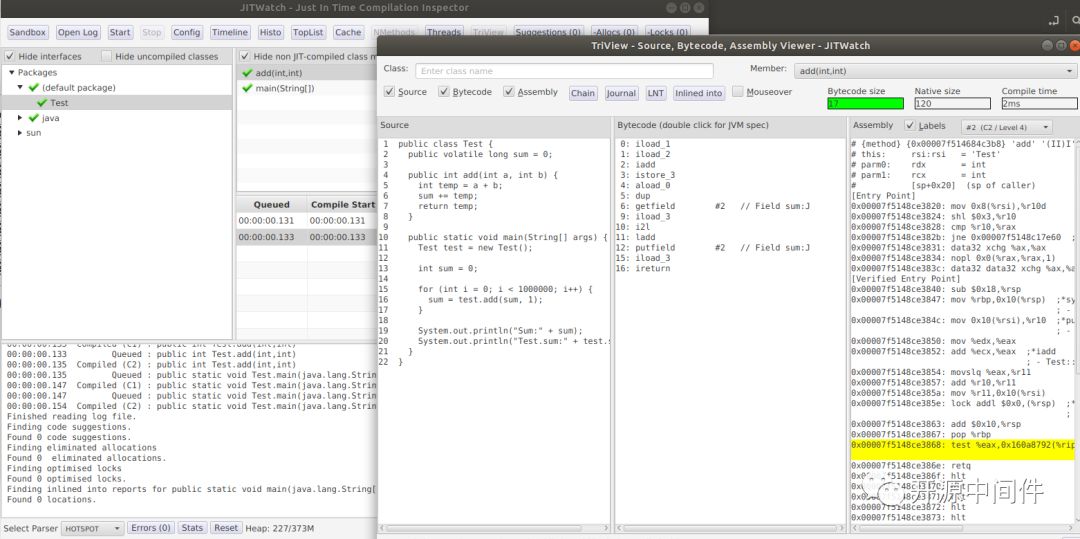1080x539 pixels.
Task: Click the Queued column header
Action: (x=271, y=204)
